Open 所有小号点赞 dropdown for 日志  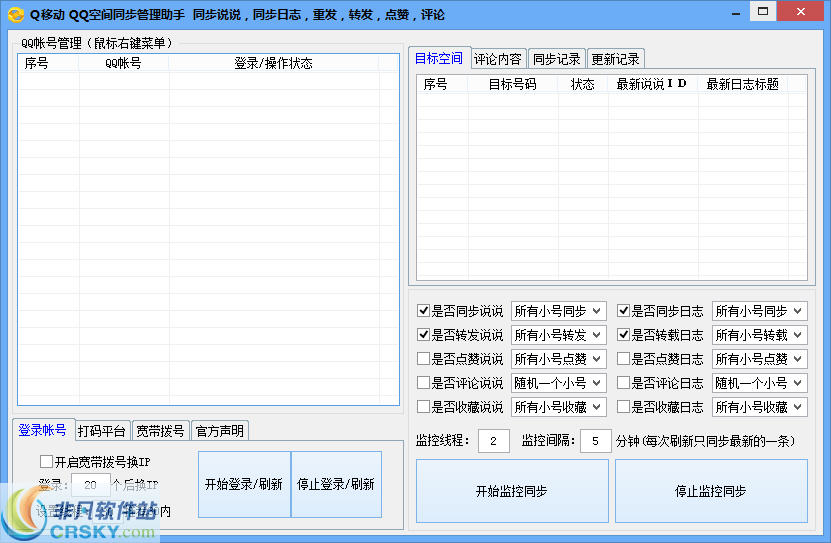[759, 359]
